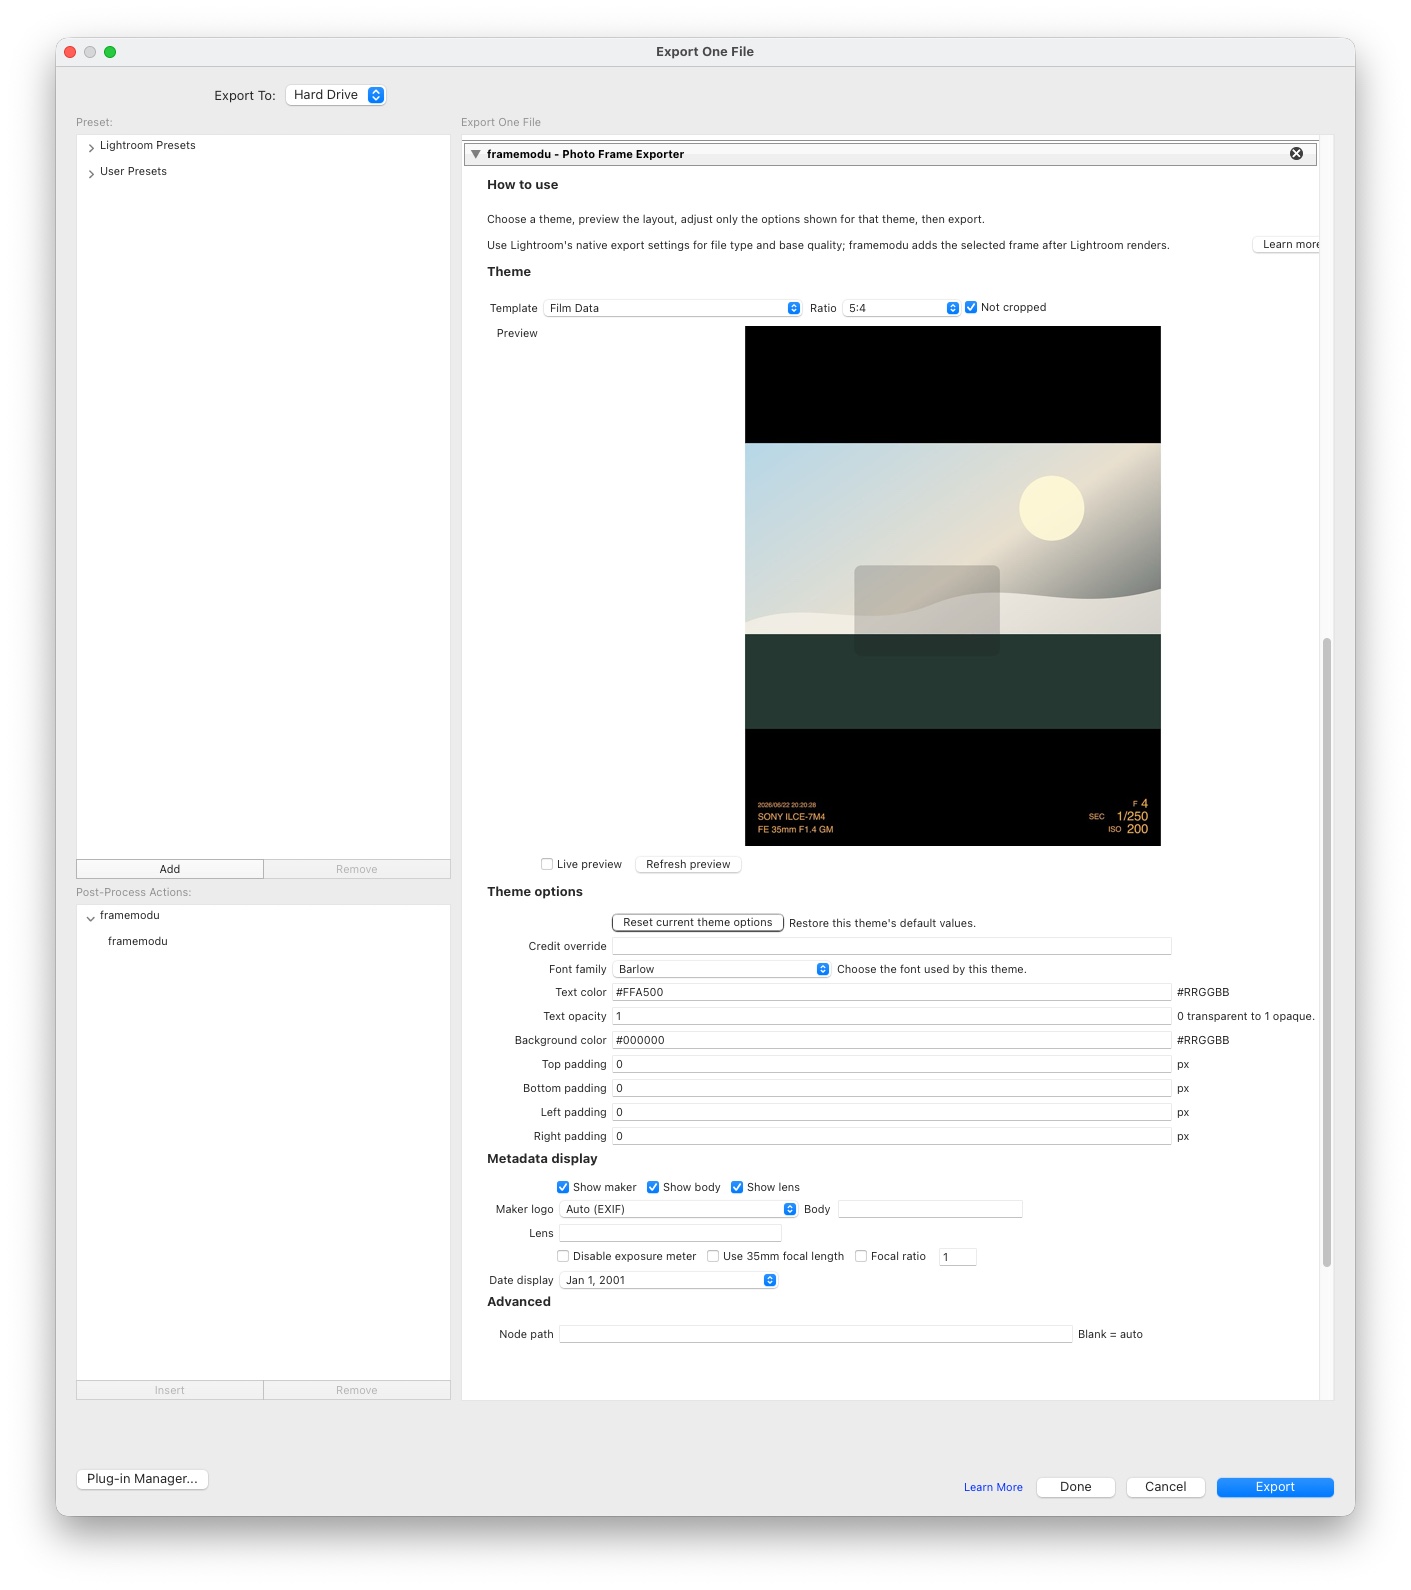Enable Use 35mm focal length checkbox
The image size is (1411, 1590).
pos(713,1256)
